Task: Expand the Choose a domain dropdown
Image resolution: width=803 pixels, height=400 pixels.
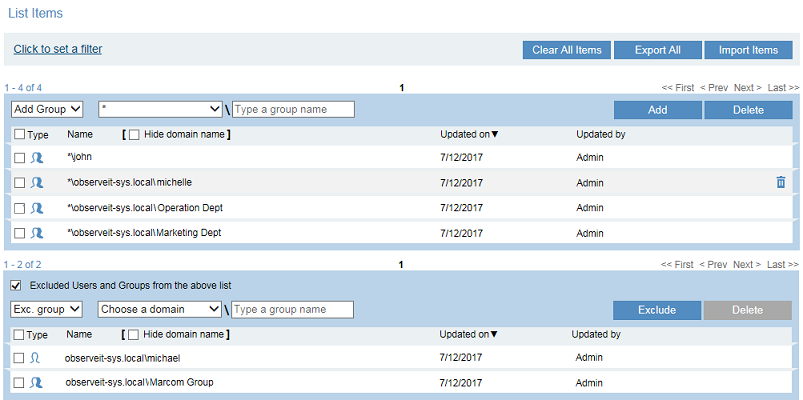Action: pos(160,310)
